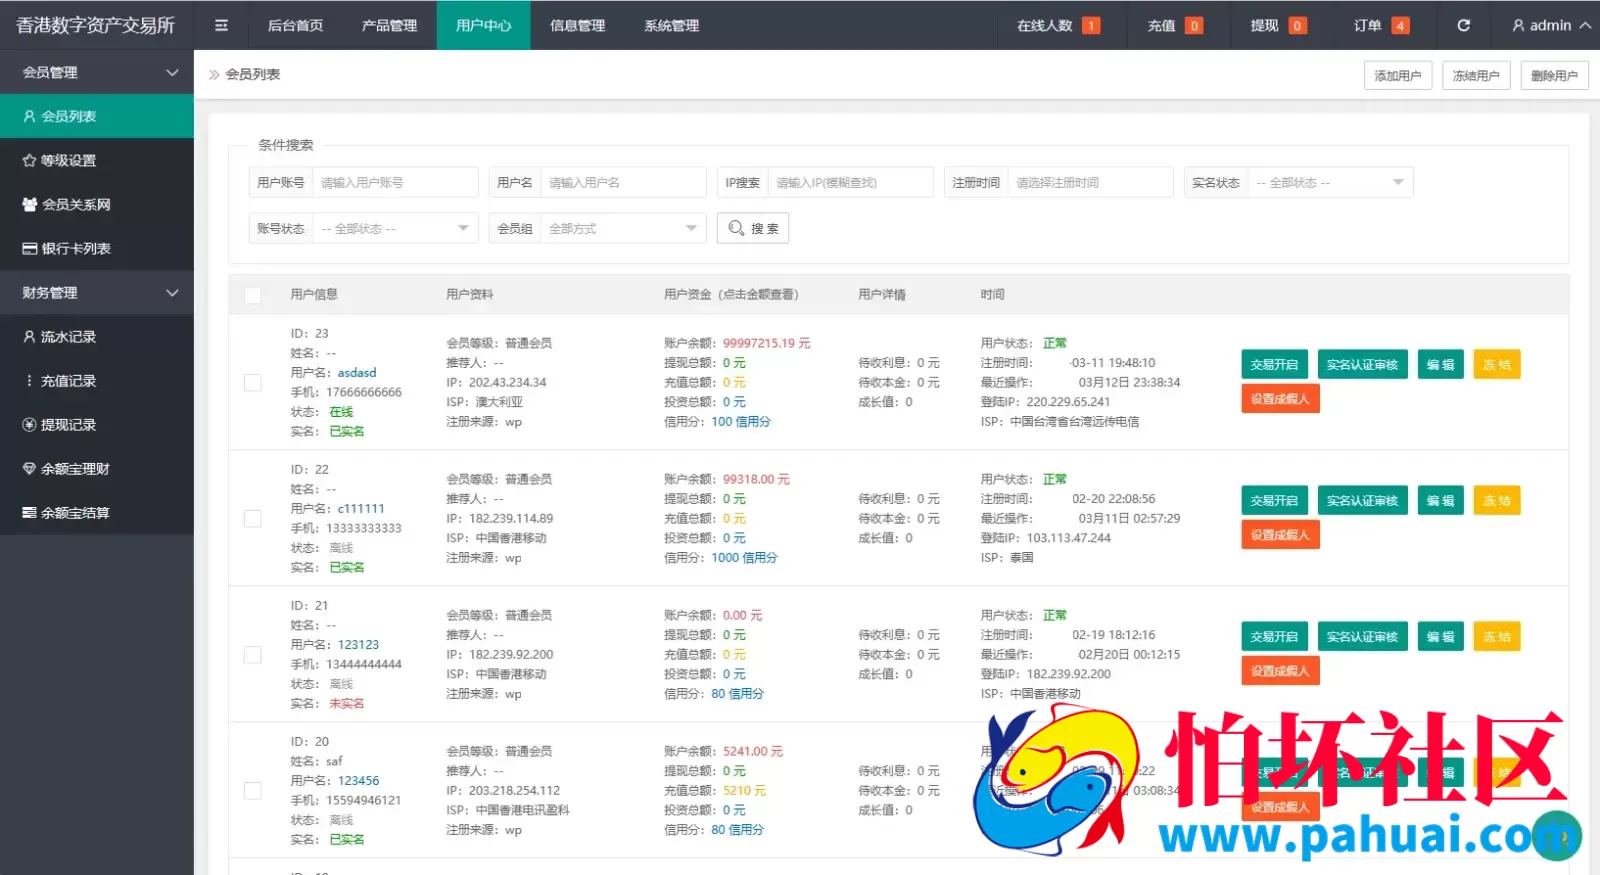Click 冻结 for user asdasd
1600x875 pixels.
[1497, 365]
